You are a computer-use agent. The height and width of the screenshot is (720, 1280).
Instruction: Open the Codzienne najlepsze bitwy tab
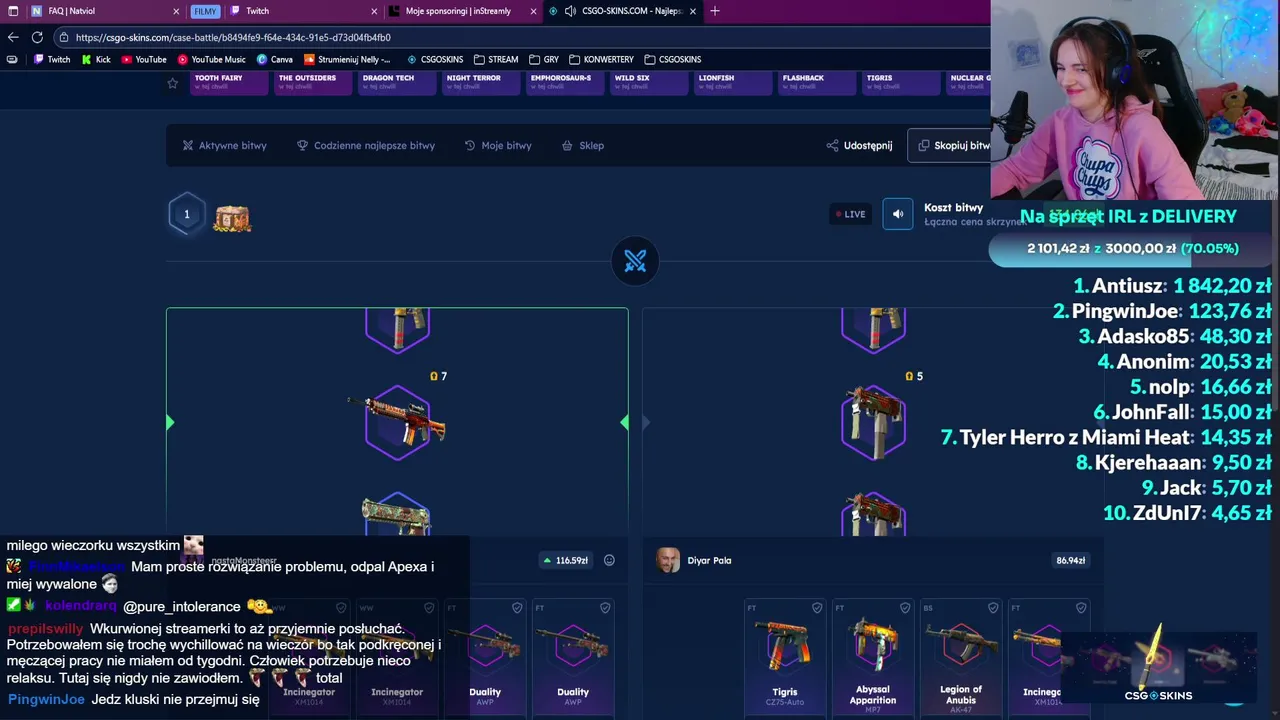pos(366,145)
